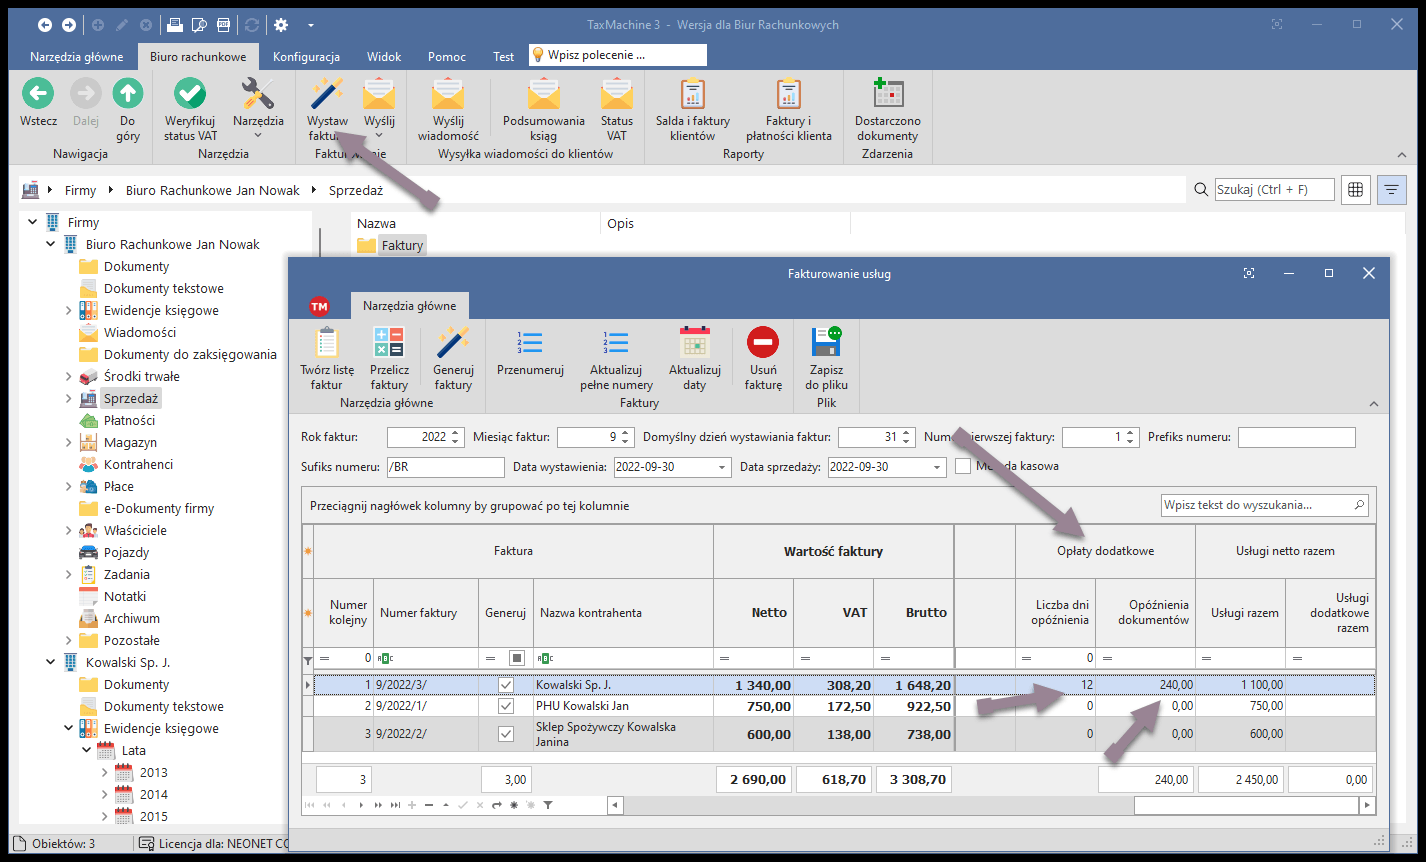Screen dimensions: 1426x862
Task: Click the Weryfikuj status VAT icon
Action: tap(190, 96)
